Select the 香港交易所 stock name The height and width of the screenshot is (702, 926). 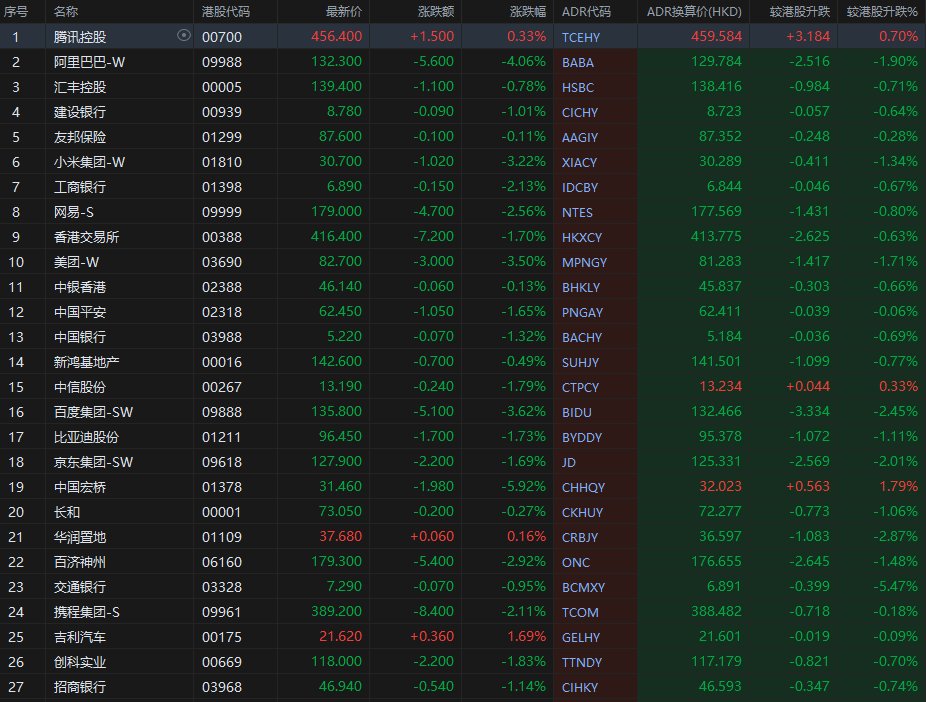(86, 237)
